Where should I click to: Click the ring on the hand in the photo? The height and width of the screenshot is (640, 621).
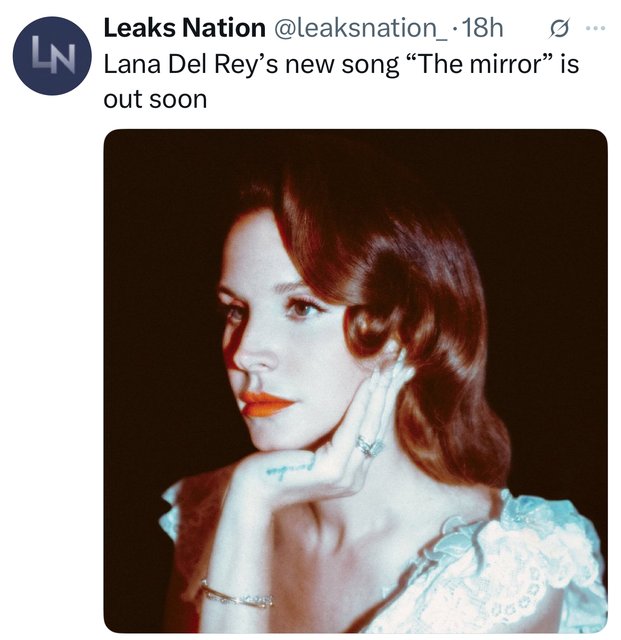(x=370, y=446)
